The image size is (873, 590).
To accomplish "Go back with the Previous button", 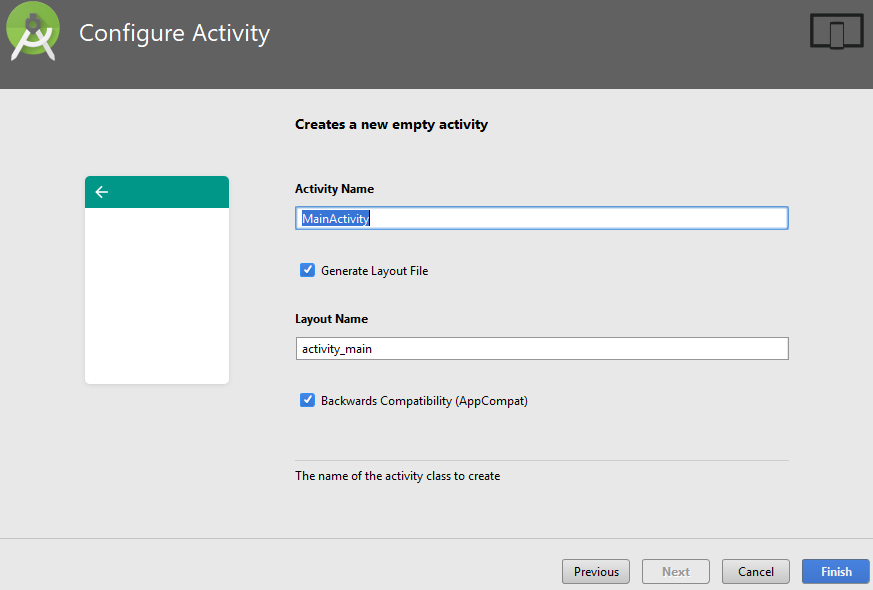I will point(596,572).
